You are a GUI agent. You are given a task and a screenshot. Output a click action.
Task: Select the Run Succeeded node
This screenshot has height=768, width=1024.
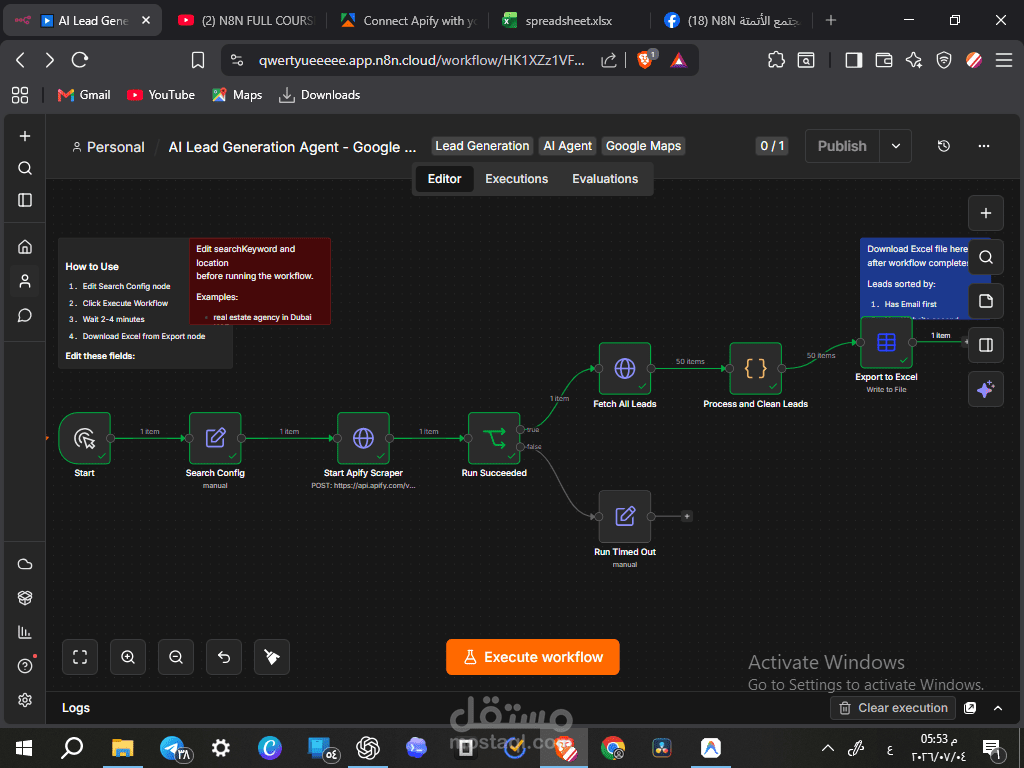pyautogui.click(x=494, y=438)
